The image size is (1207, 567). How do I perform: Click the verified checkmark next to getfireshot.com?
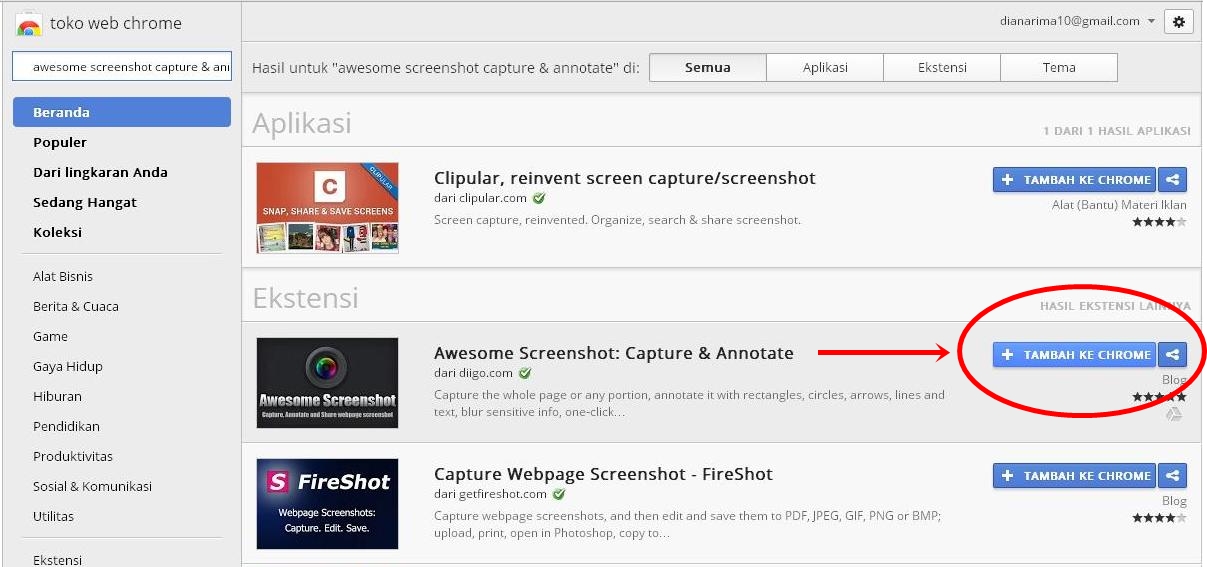coord(558,494)
